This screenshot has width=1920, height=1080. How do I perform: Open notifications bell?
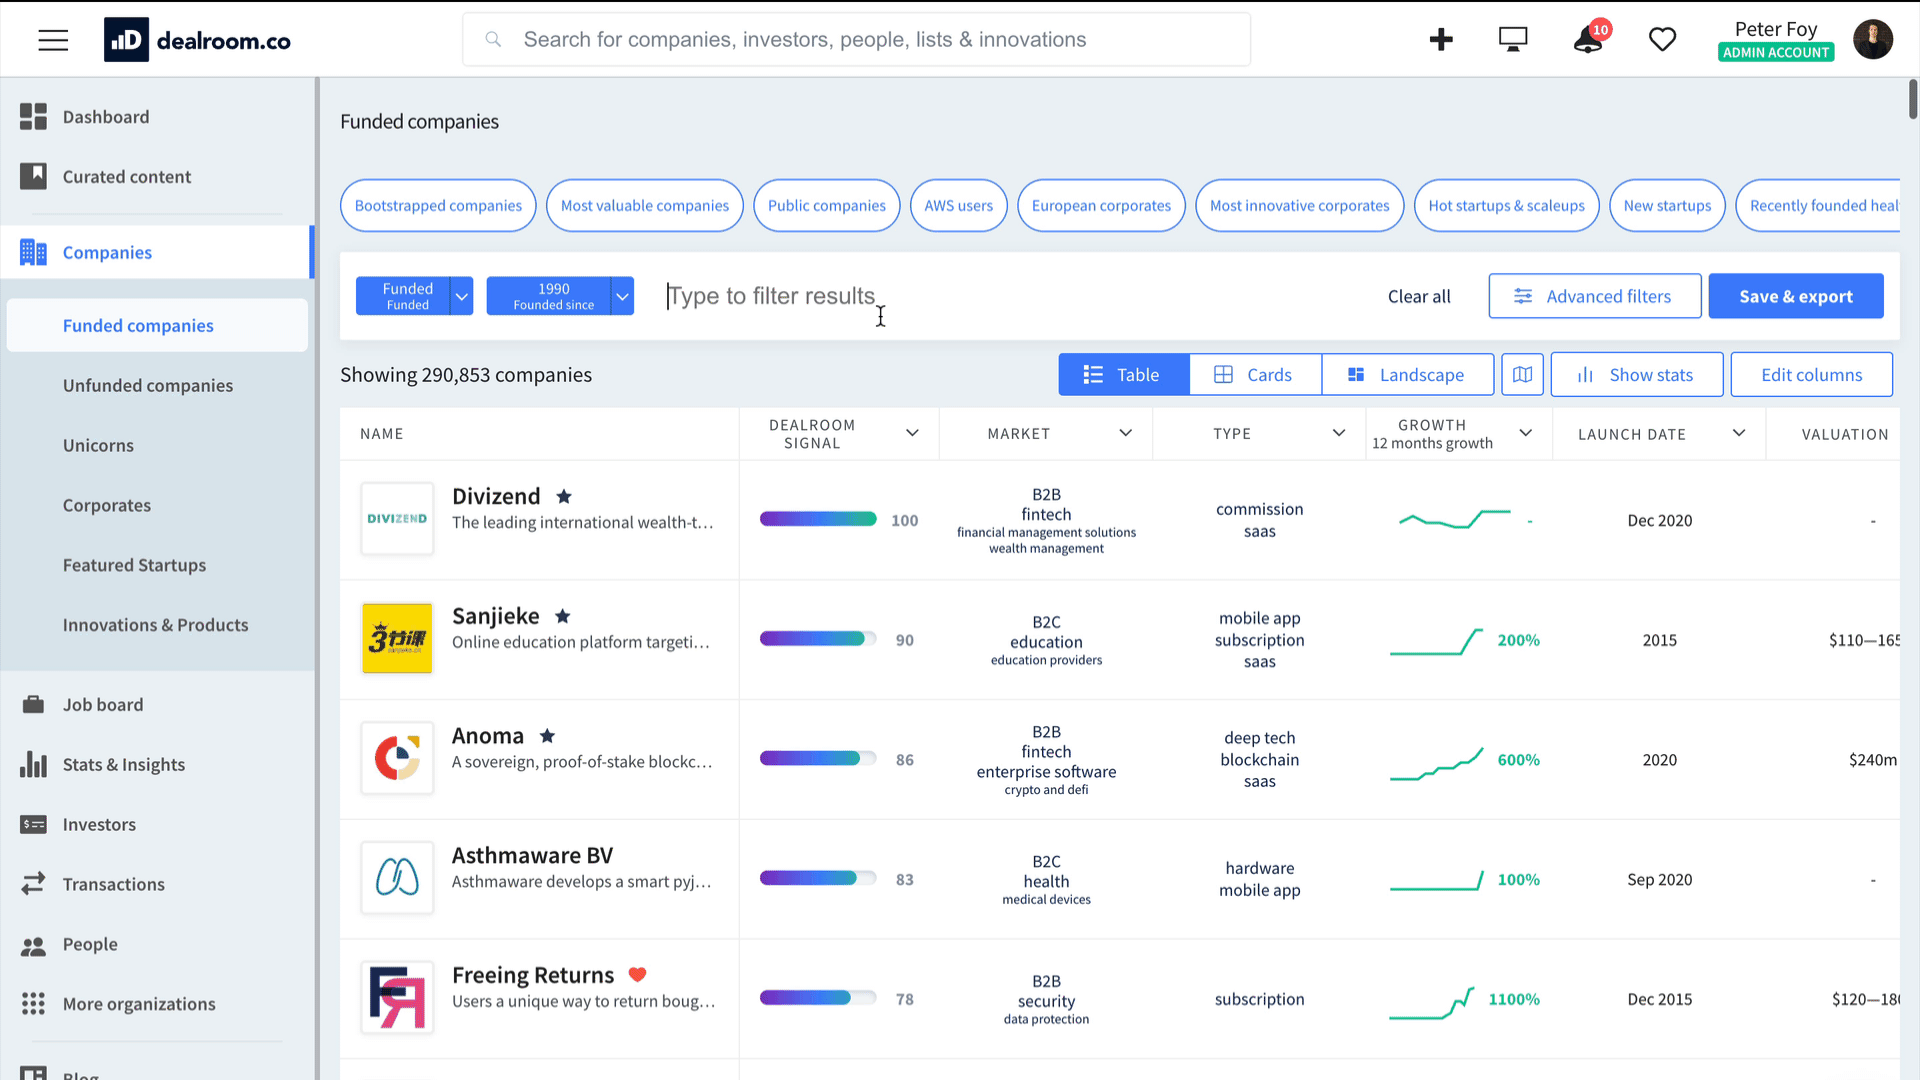tap(1588, 40)
